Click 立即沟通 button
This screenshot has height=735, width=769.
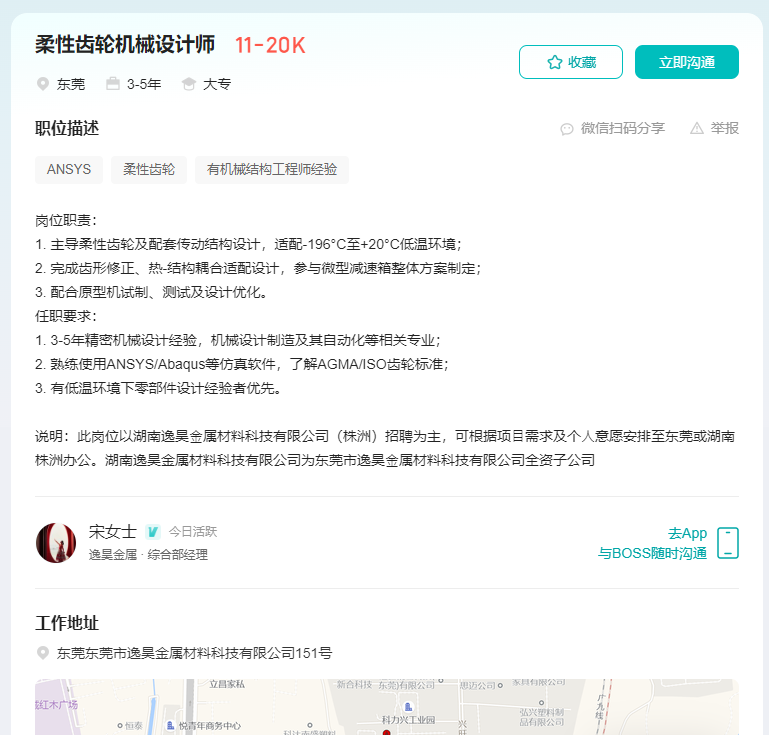[687, 62]
